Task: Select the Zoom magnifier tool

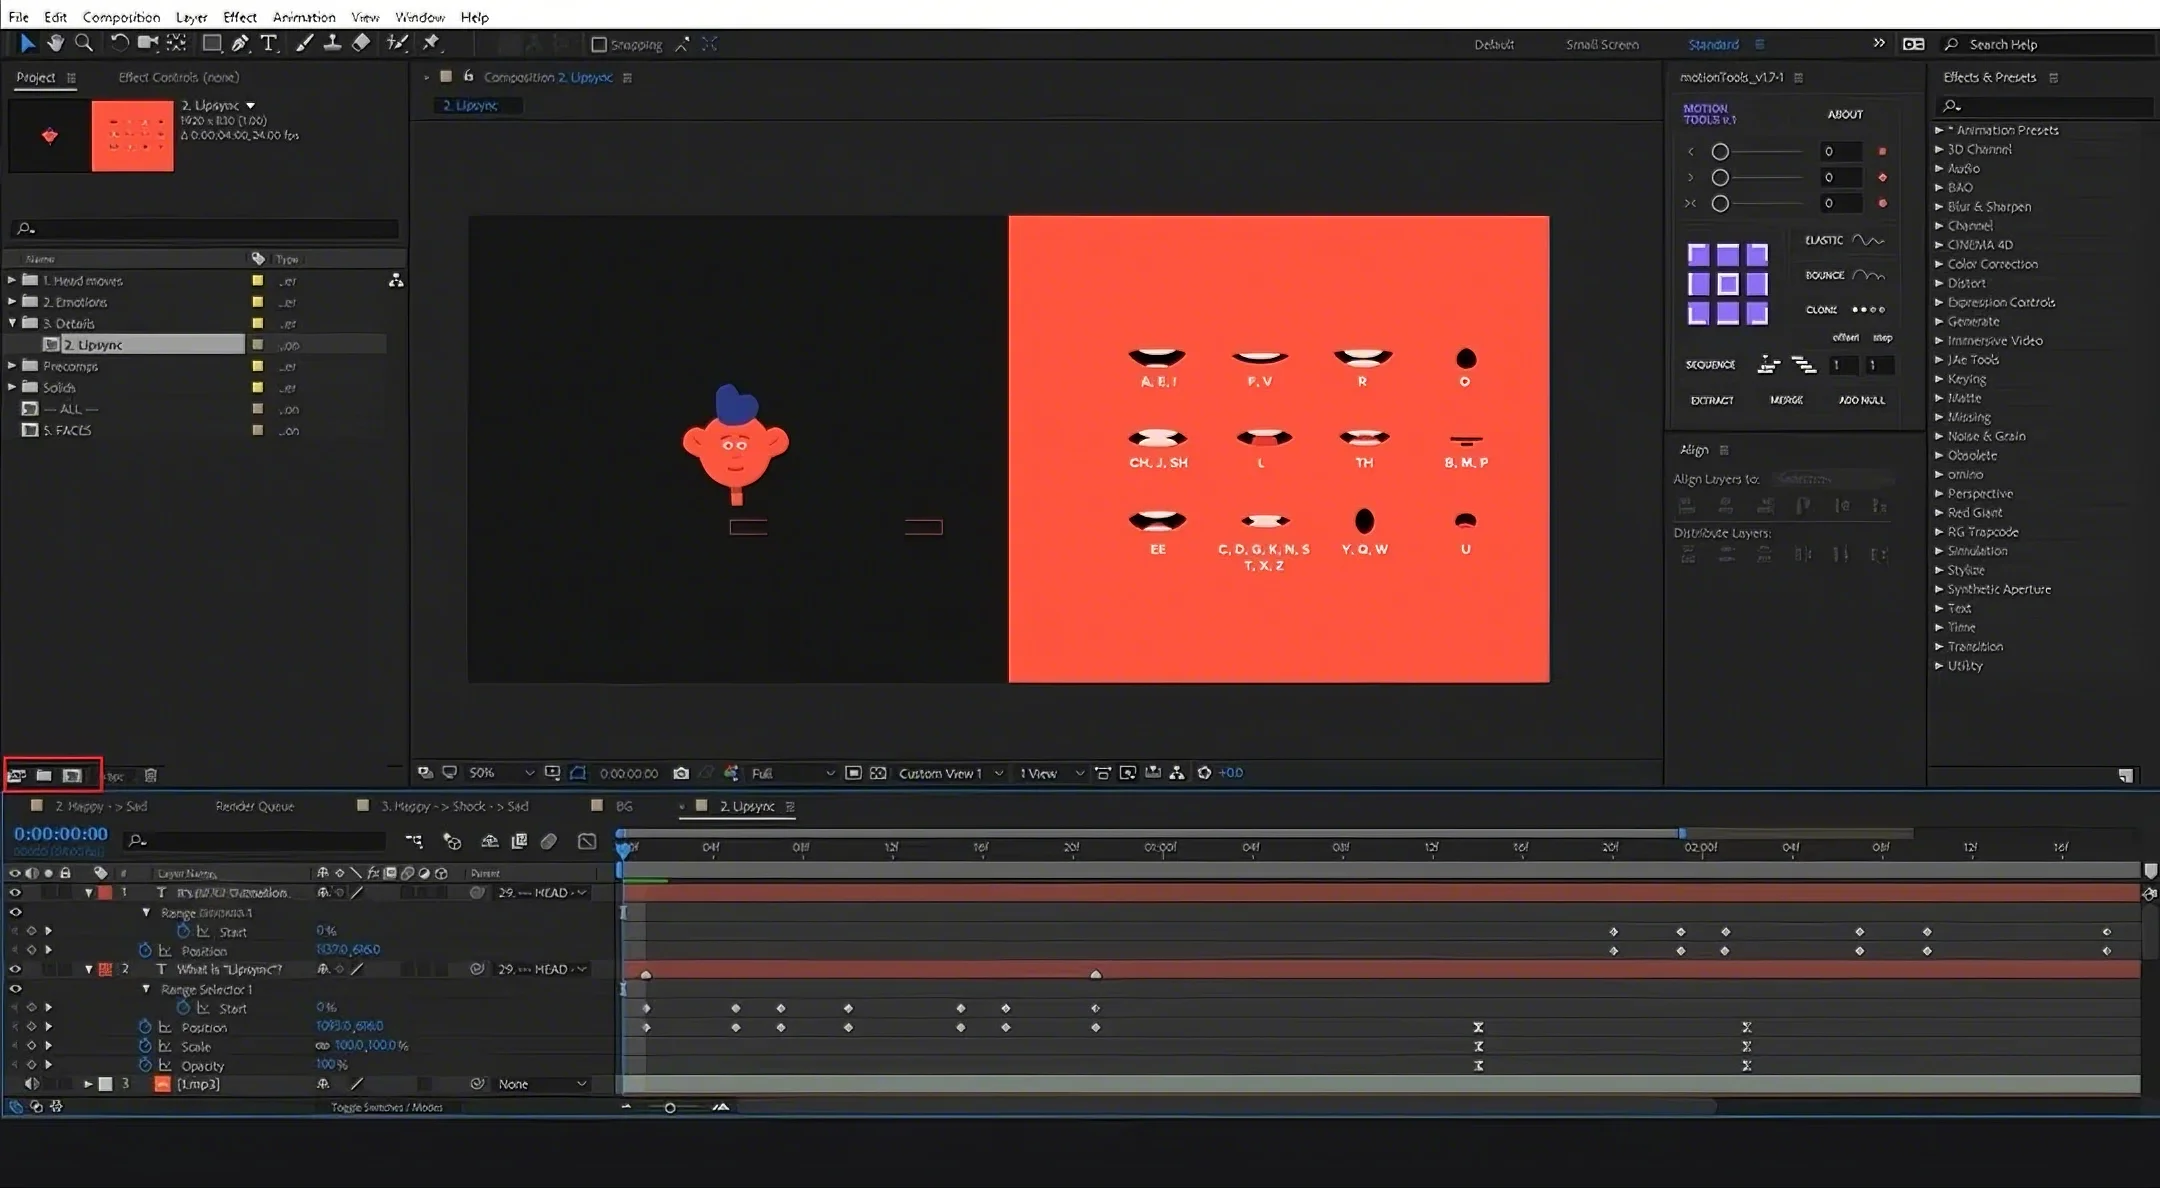Action: tap(85, 43)
